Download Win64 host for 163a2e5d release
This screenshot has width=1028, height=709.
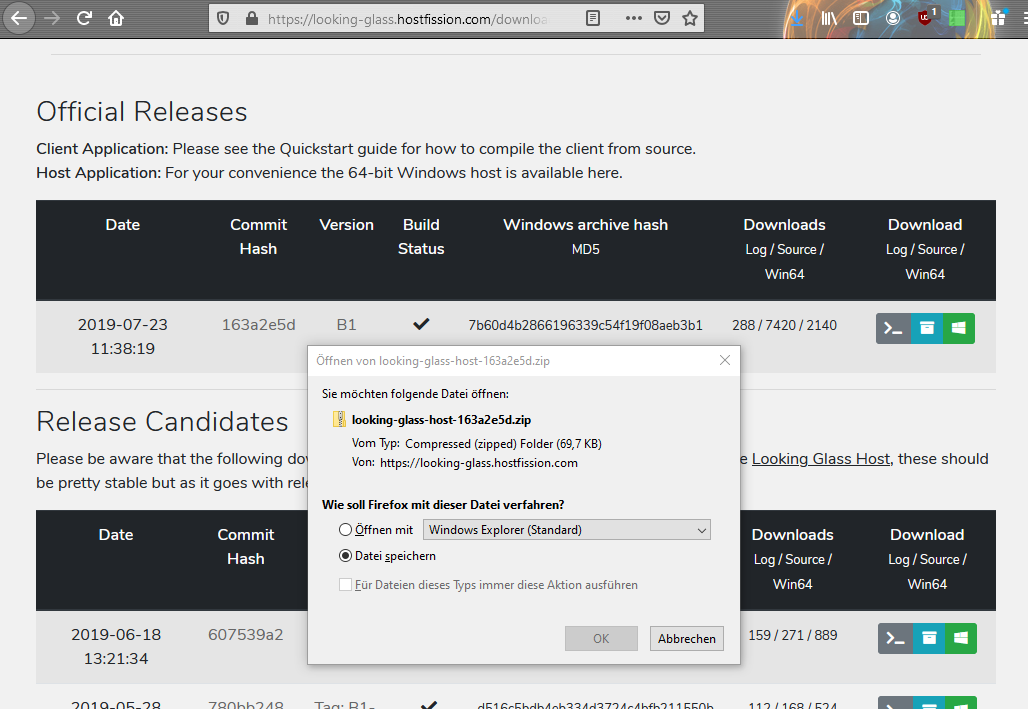tap(959, 329)
